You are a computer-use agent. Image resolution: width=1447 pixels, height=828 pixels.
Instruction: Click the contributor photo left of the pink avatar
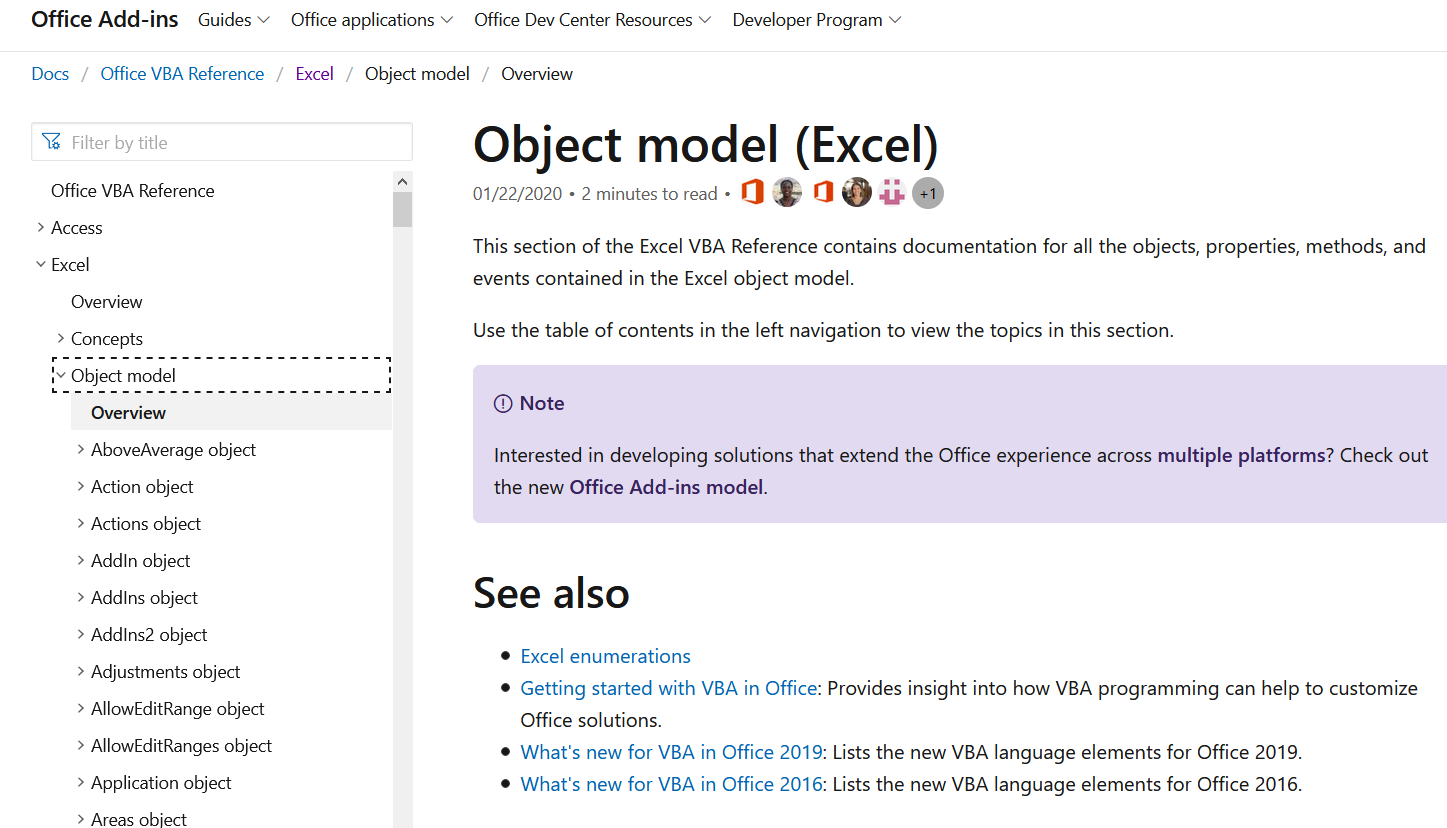857,193
